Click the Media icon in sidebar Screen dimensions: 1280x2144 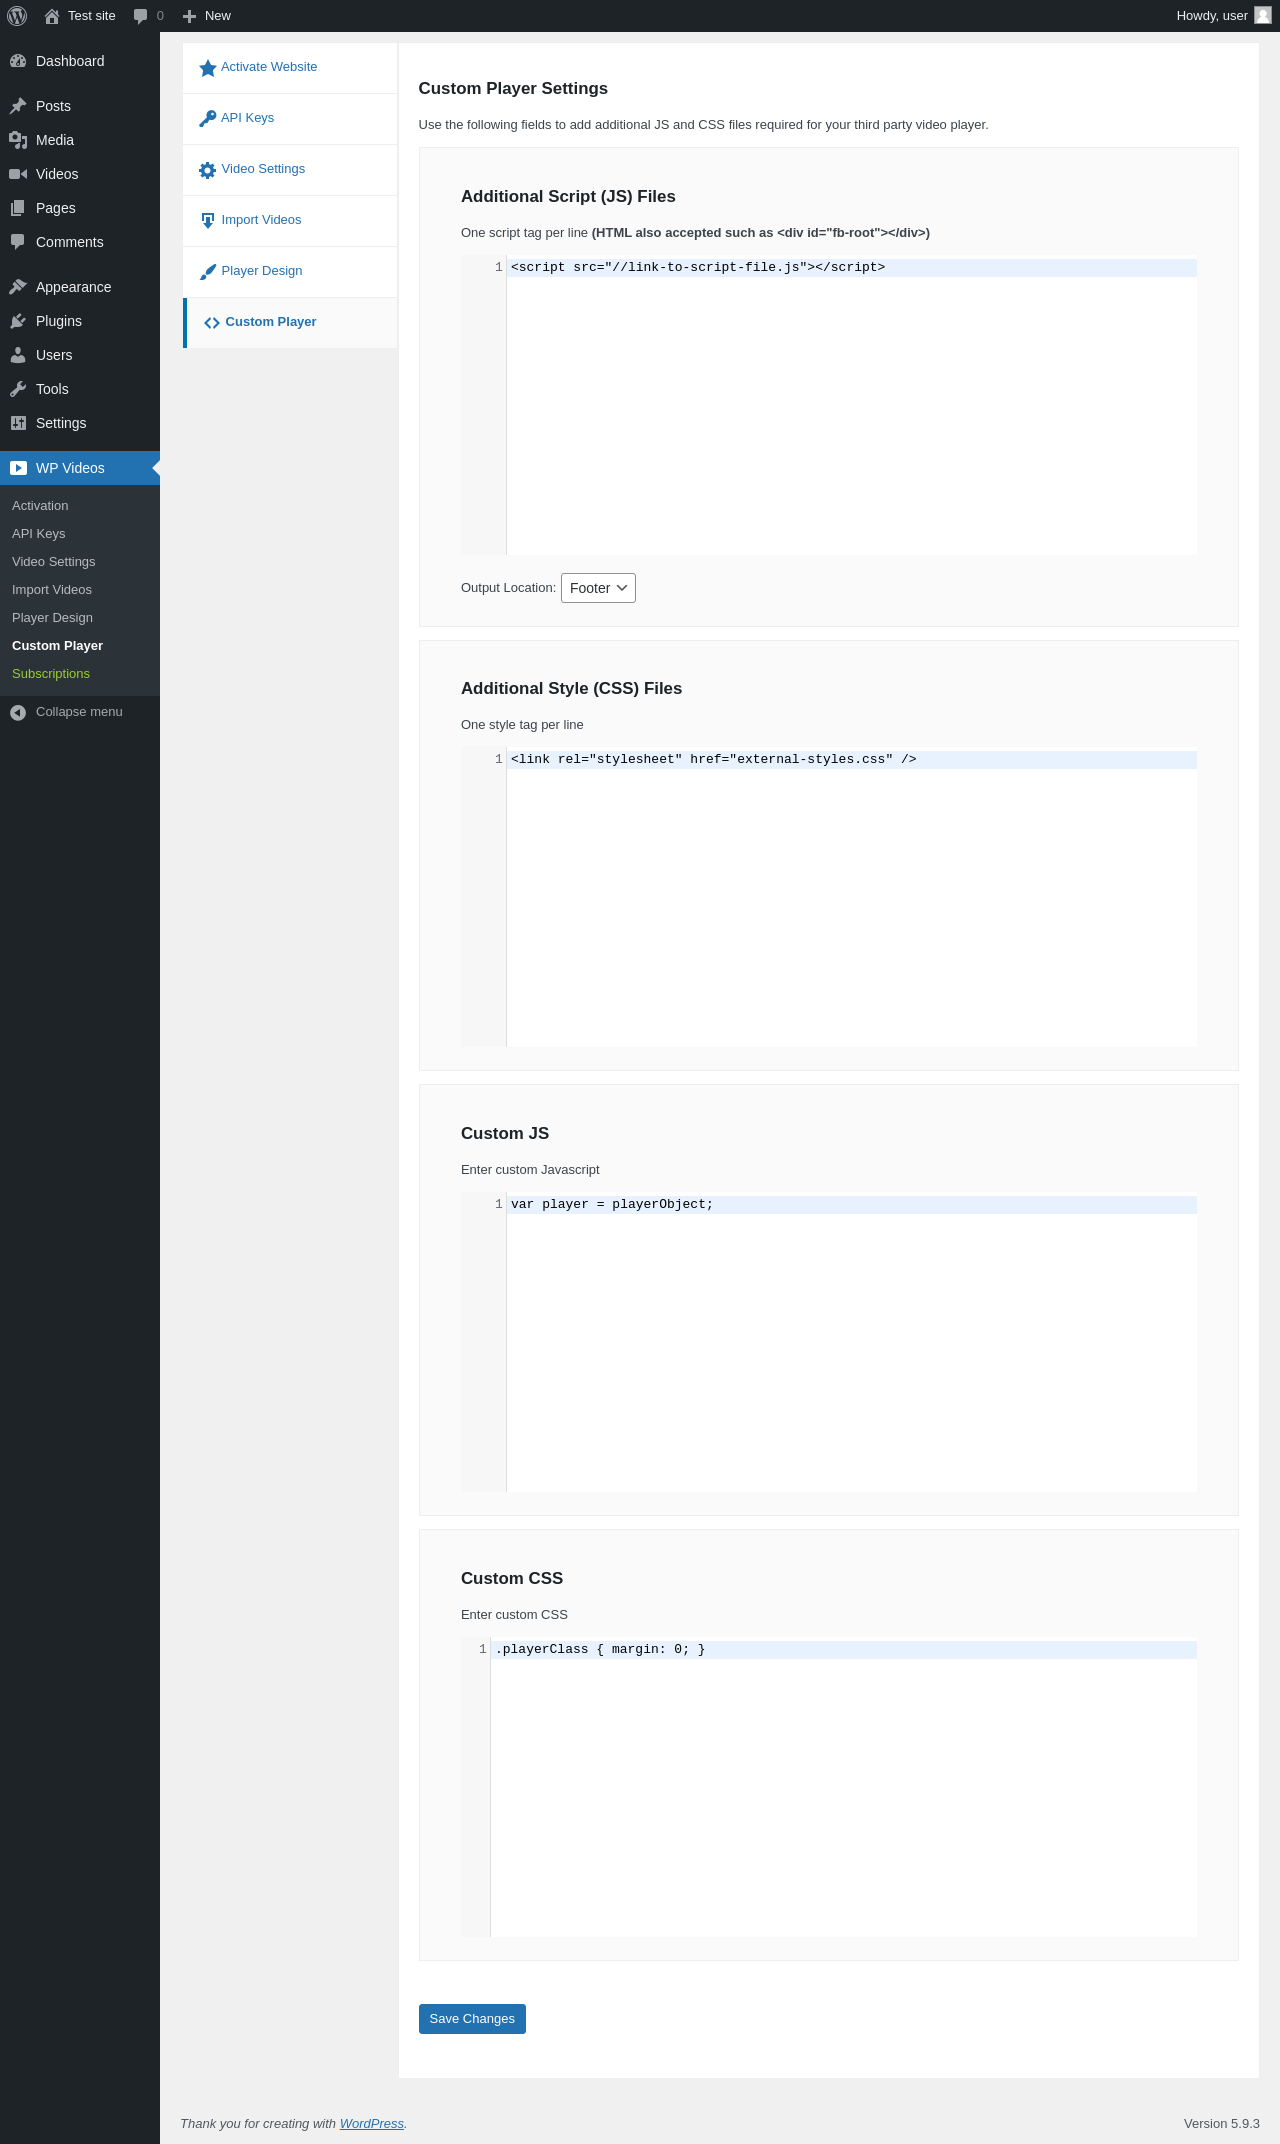coord(18,140)
